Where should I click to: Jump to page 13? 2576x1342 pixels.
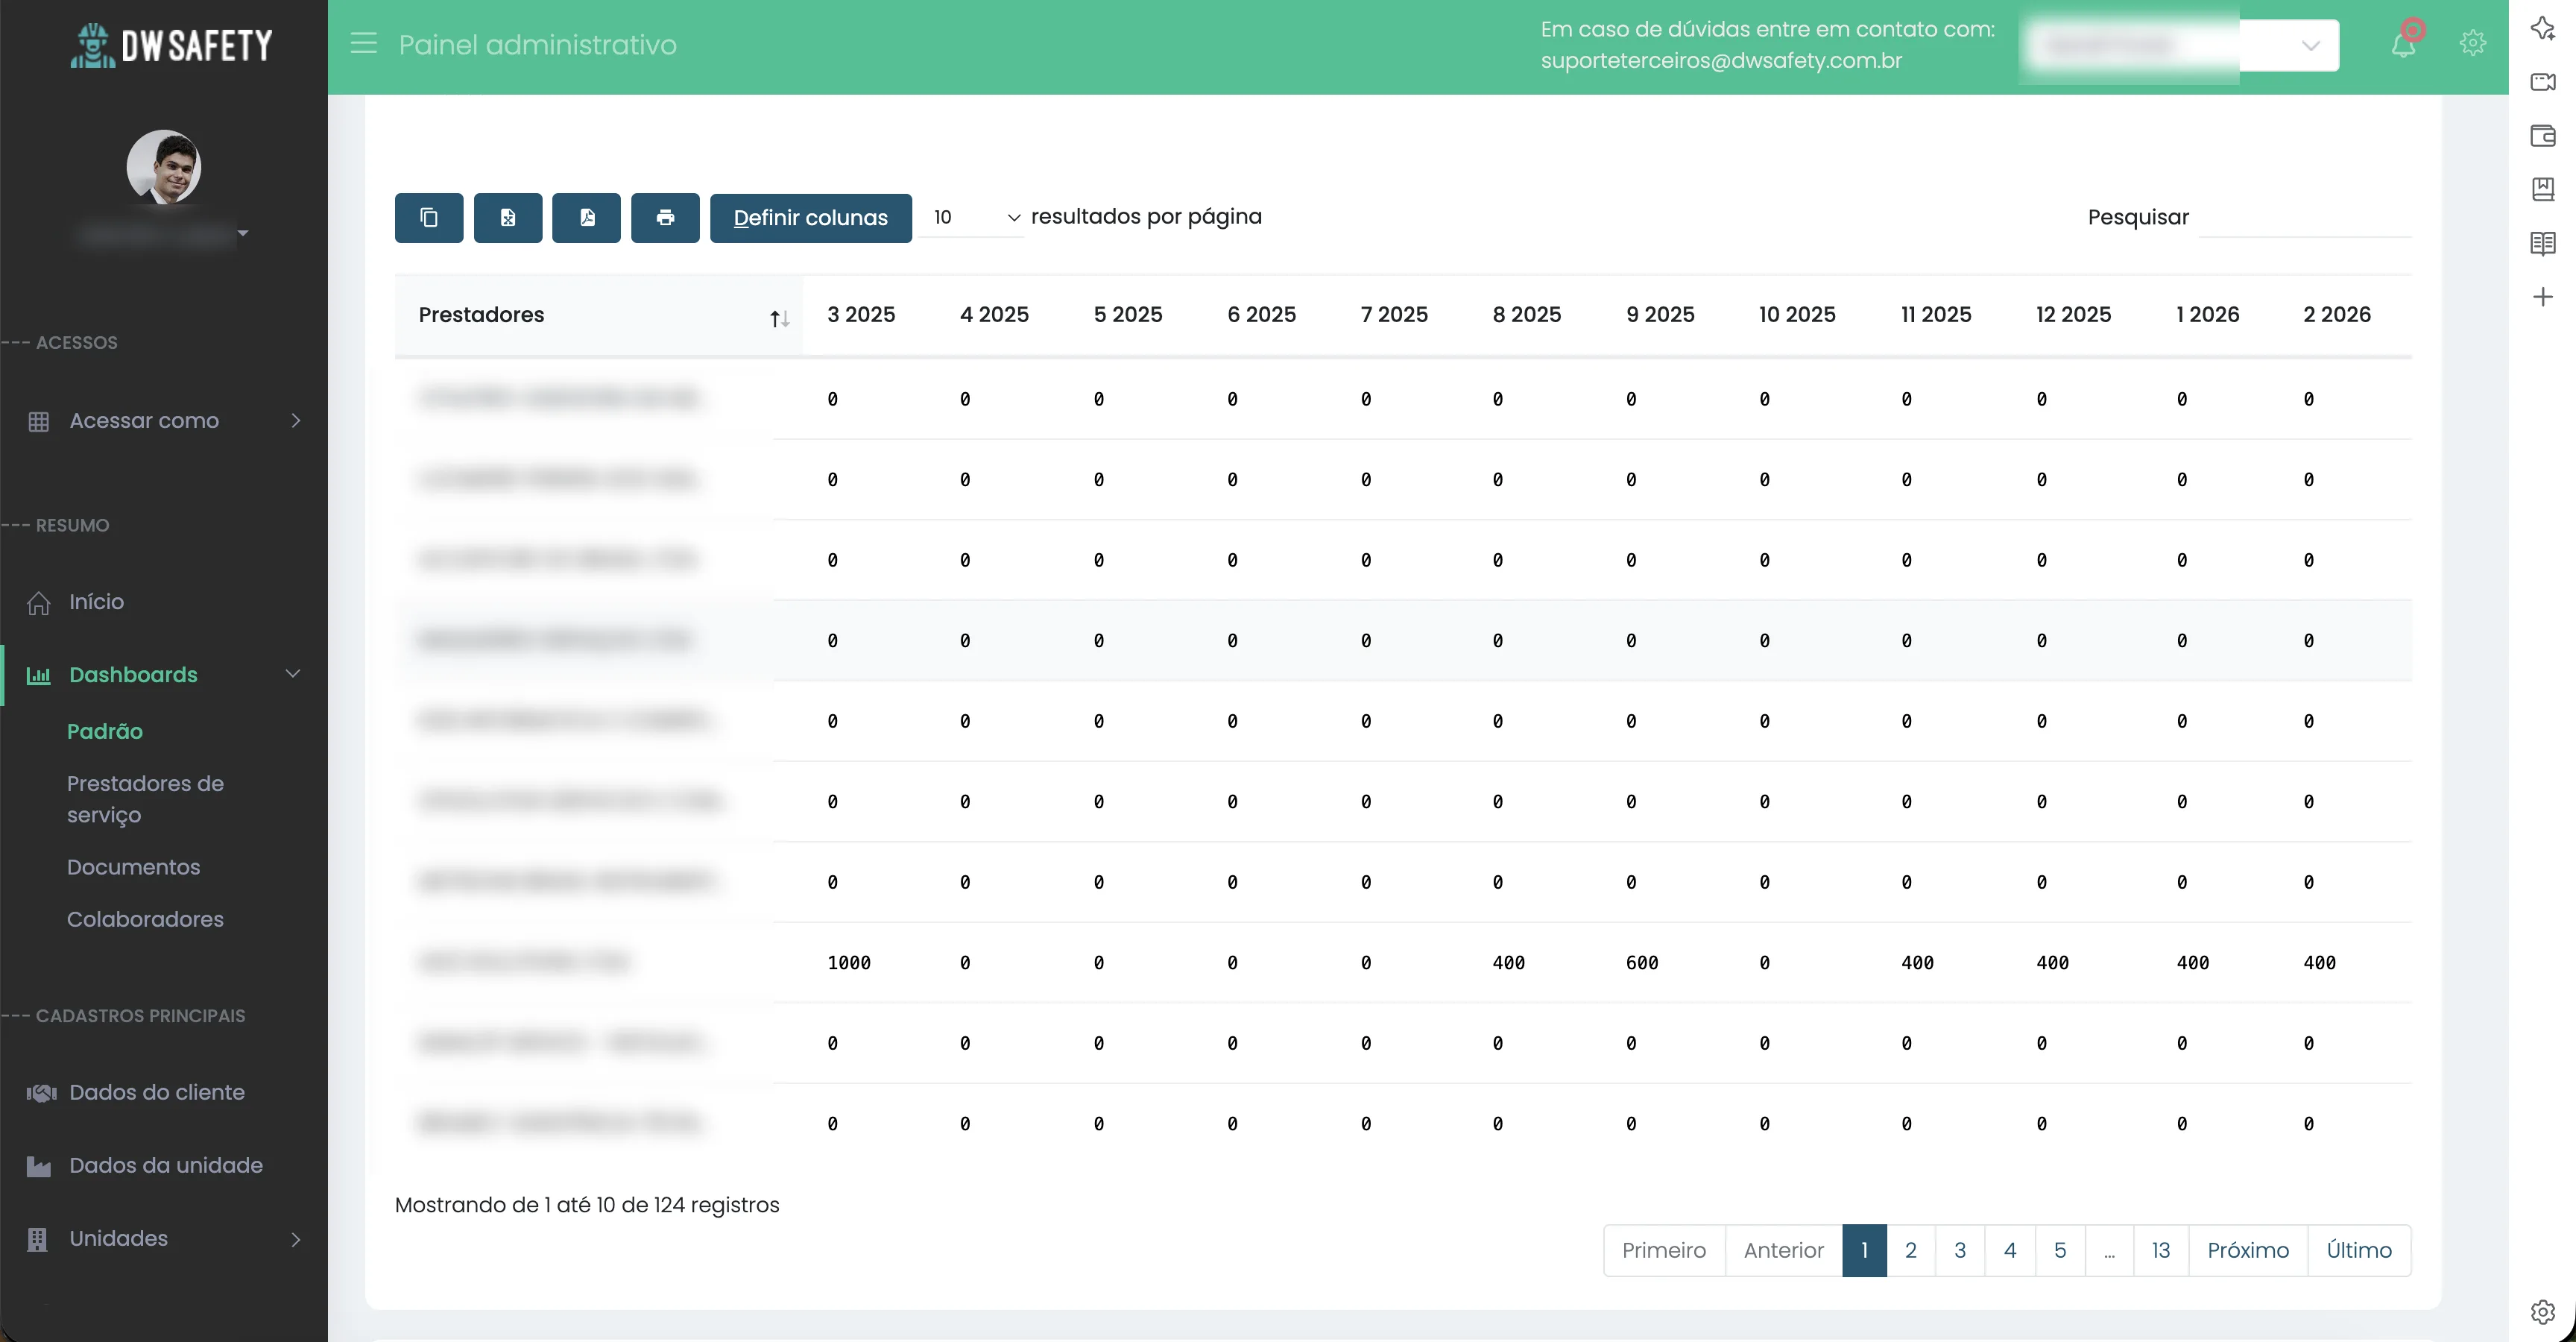(x=2160, y=1250)
